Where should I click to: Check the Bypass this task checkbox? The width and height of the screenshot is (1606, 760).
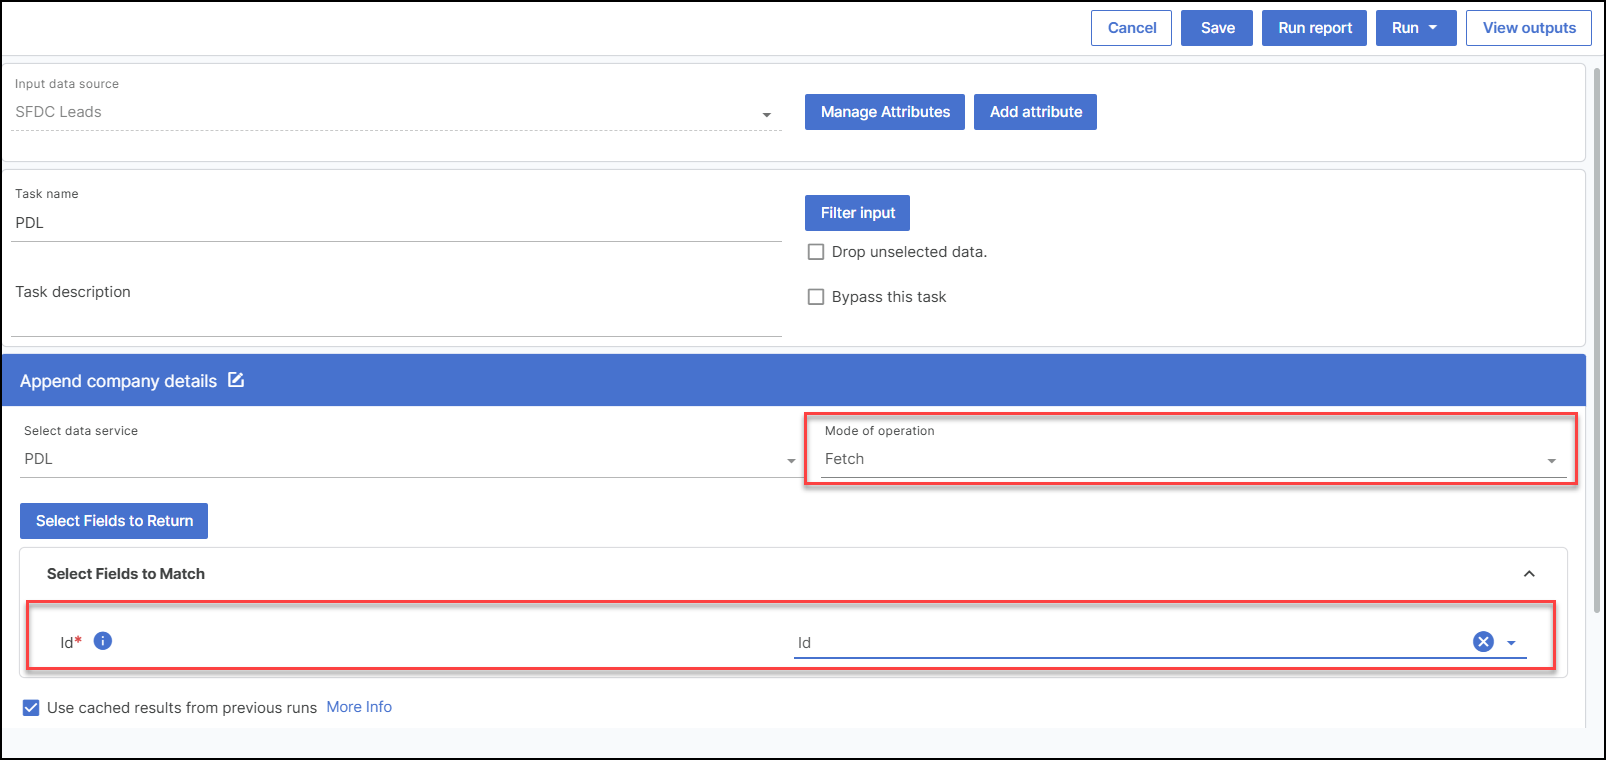[816, 297]
